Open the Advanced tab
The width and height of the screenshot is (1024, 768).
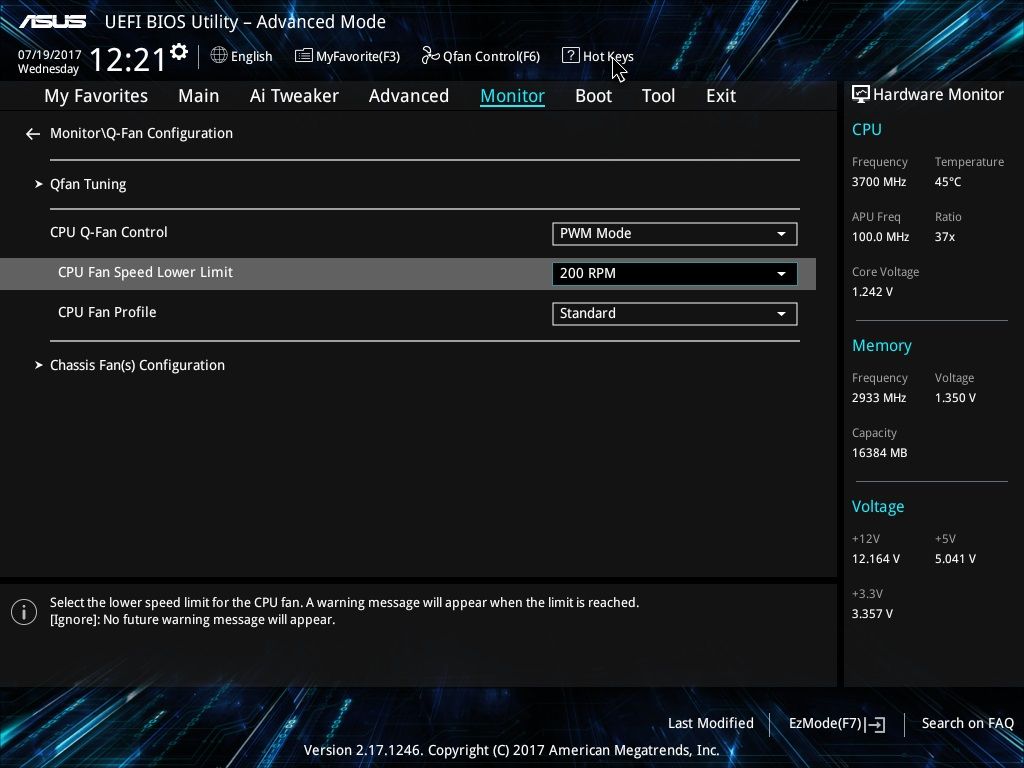point(409,96)
